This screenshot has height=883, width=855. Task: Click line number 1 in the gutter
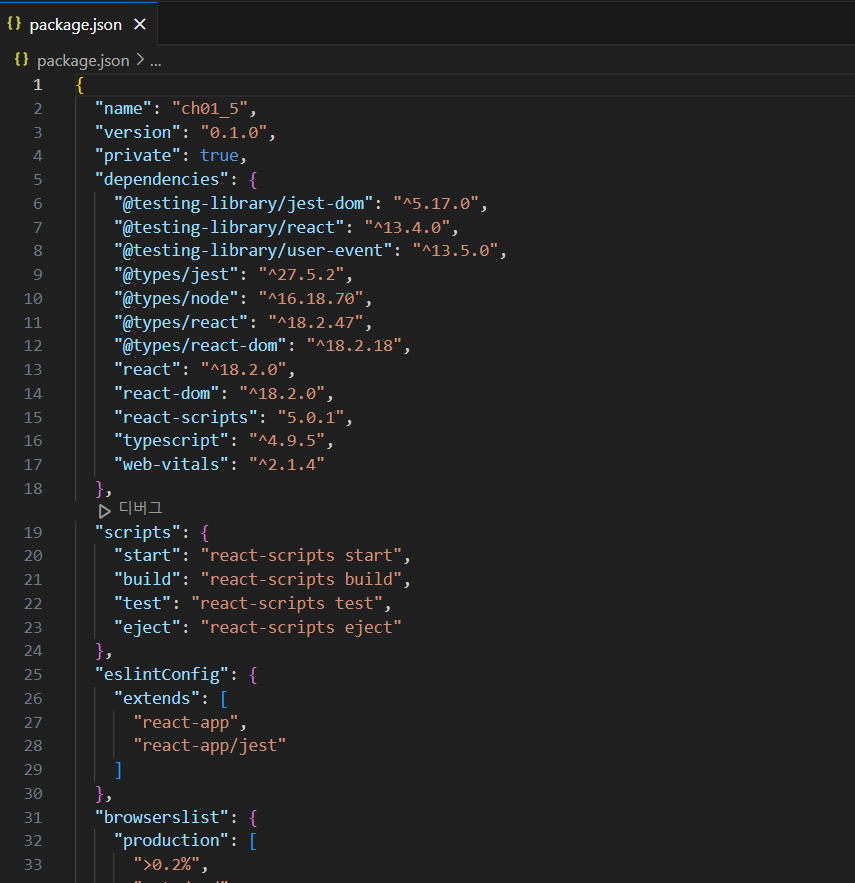[38, 84]
